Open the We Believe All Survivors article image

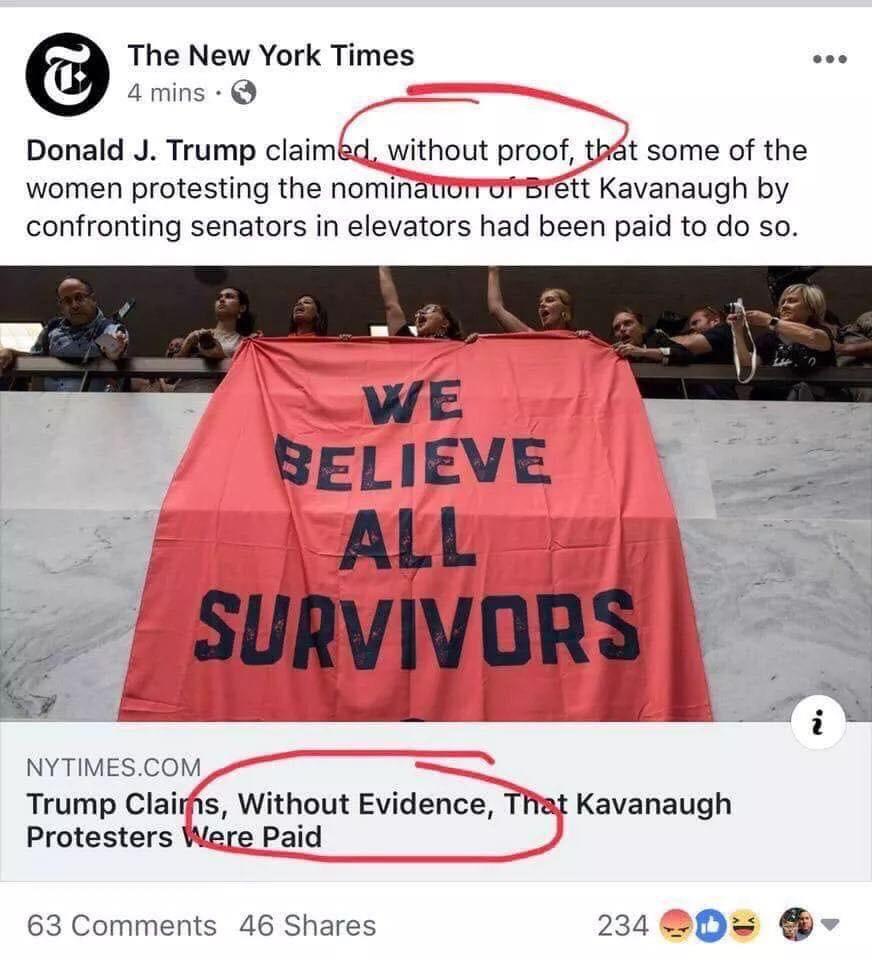click(x=436, y=493)
